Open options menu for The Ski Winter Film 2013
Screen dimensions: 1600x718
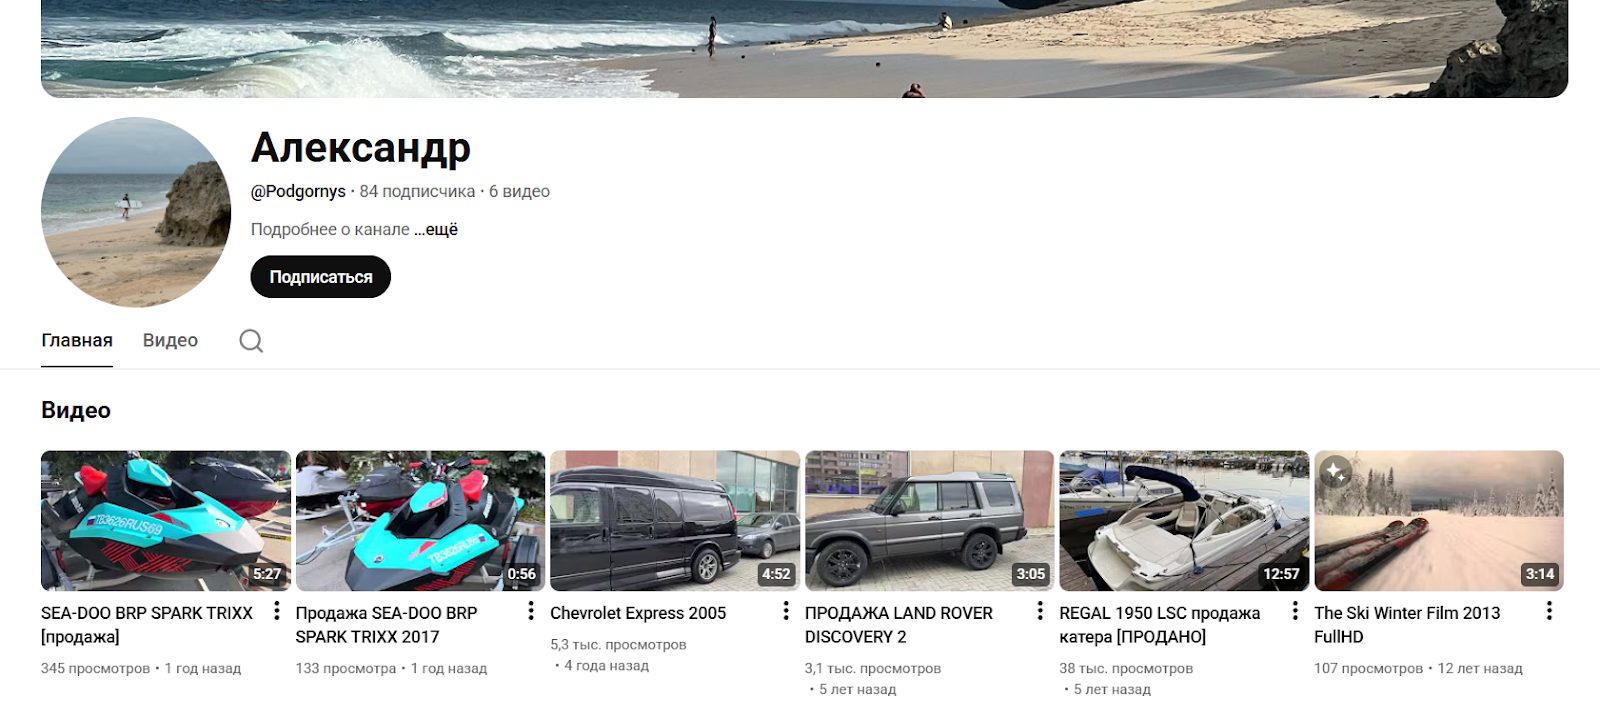[1549, 611]
